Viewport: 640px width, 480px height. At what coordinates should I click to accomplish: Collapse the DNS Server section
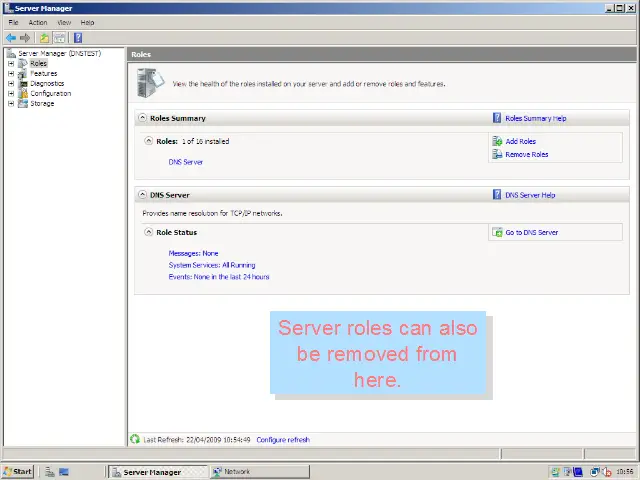coord(142,194)
